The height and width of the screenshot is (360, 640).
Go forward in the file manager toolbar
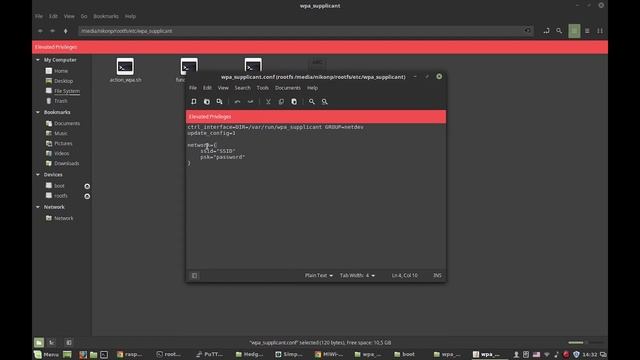point(52,31)
